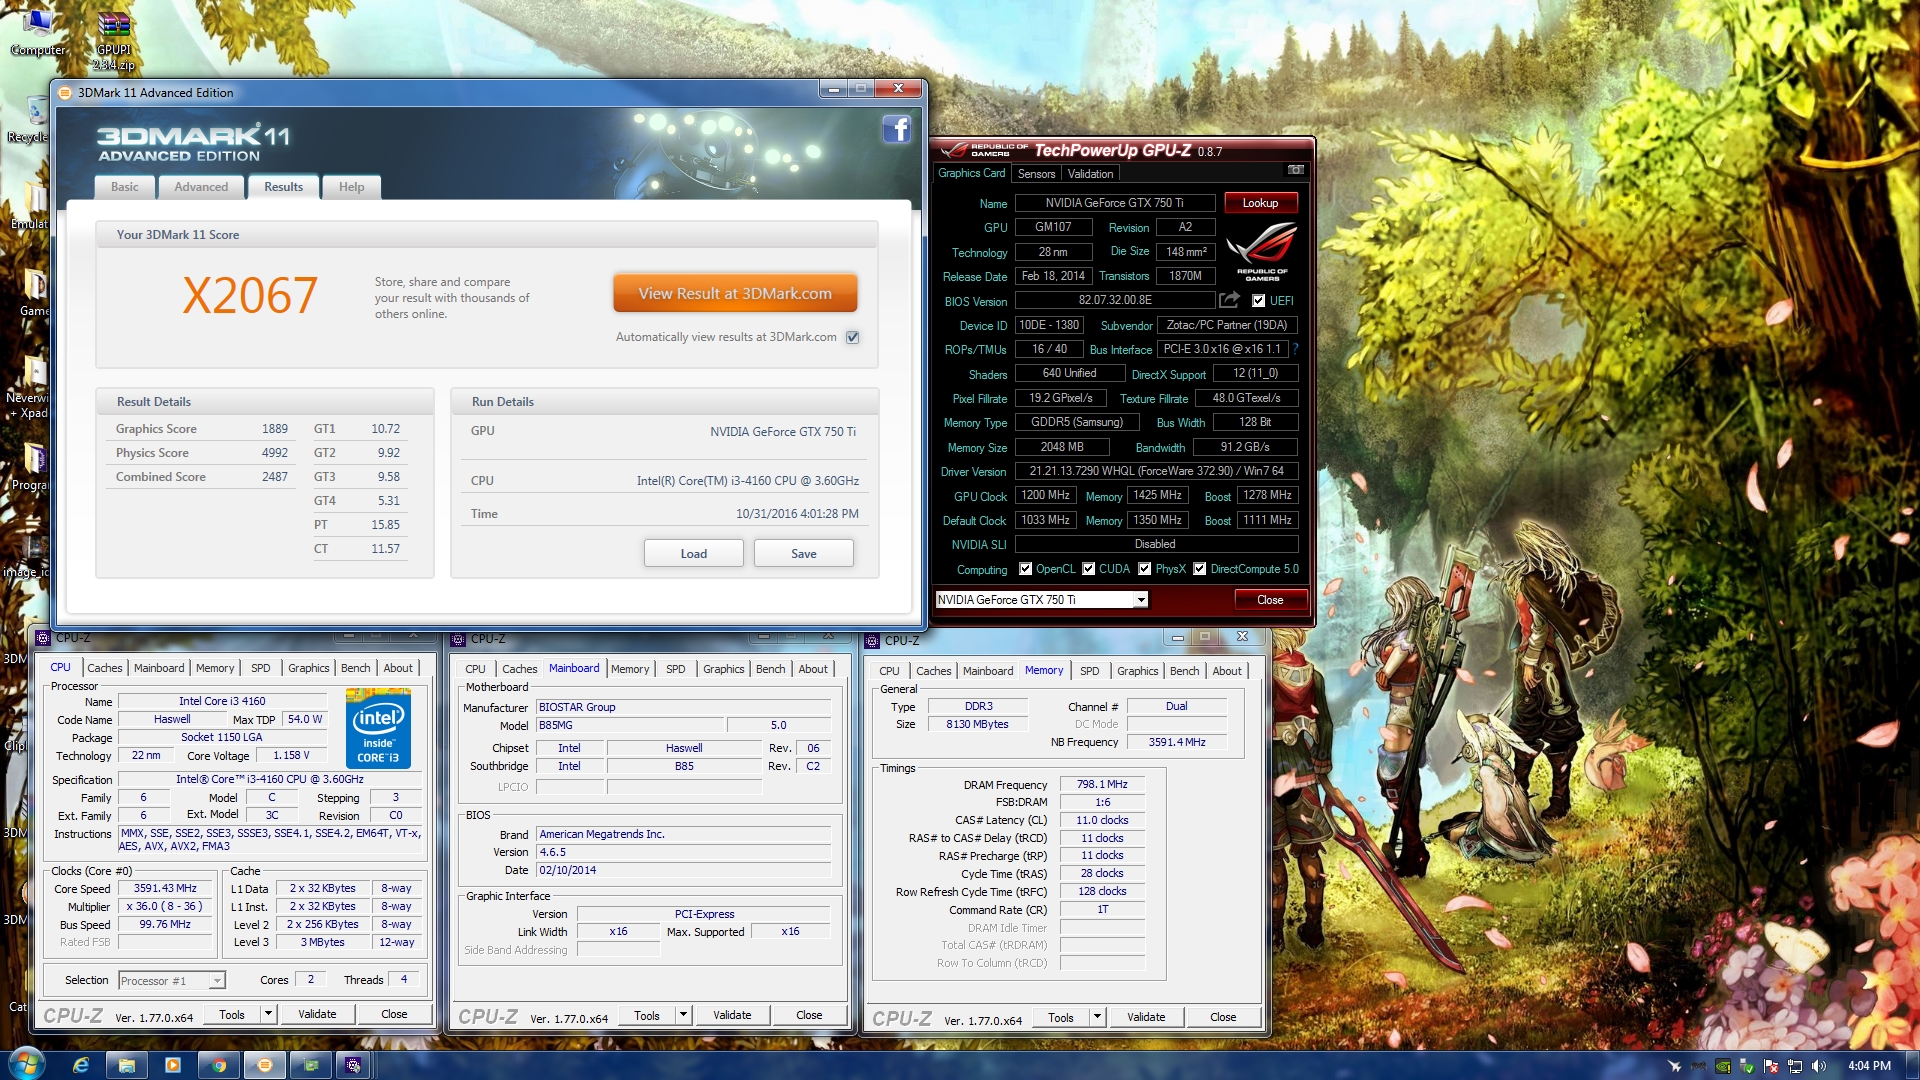Click the BIOS Version field 82.07.32.00.8E
Image resolution: width=1920 pixels, height=1080 pixels.
(1115, 300)
